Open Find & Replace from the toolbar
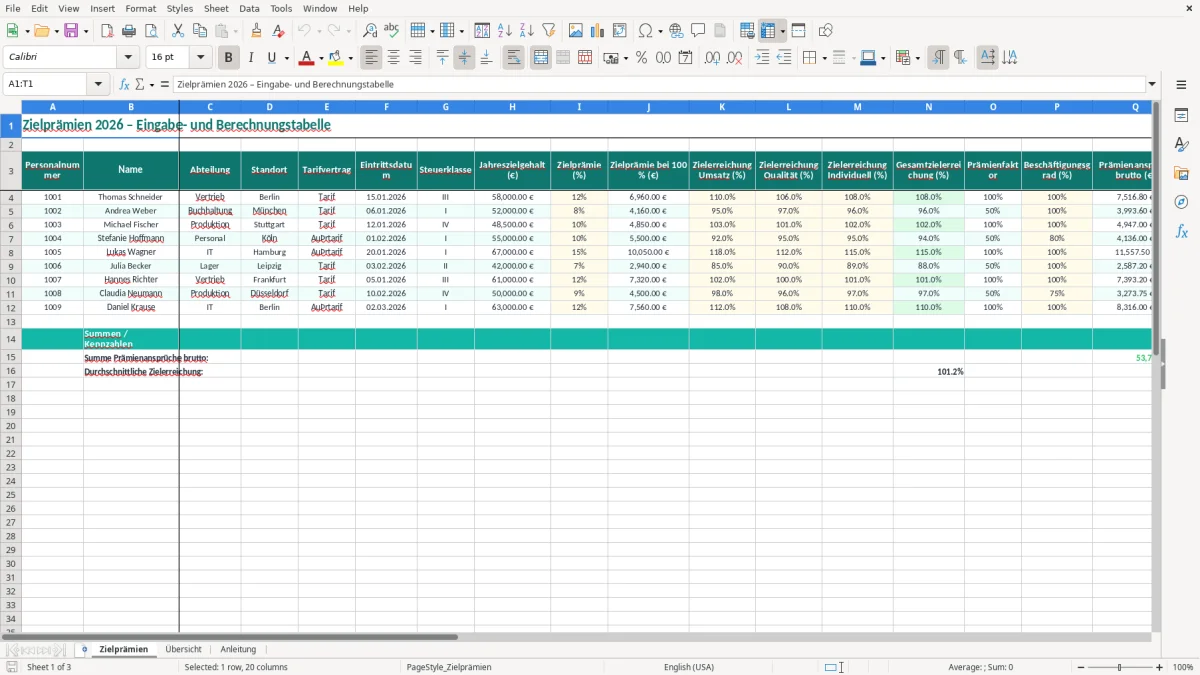 (x=370, y=31)
